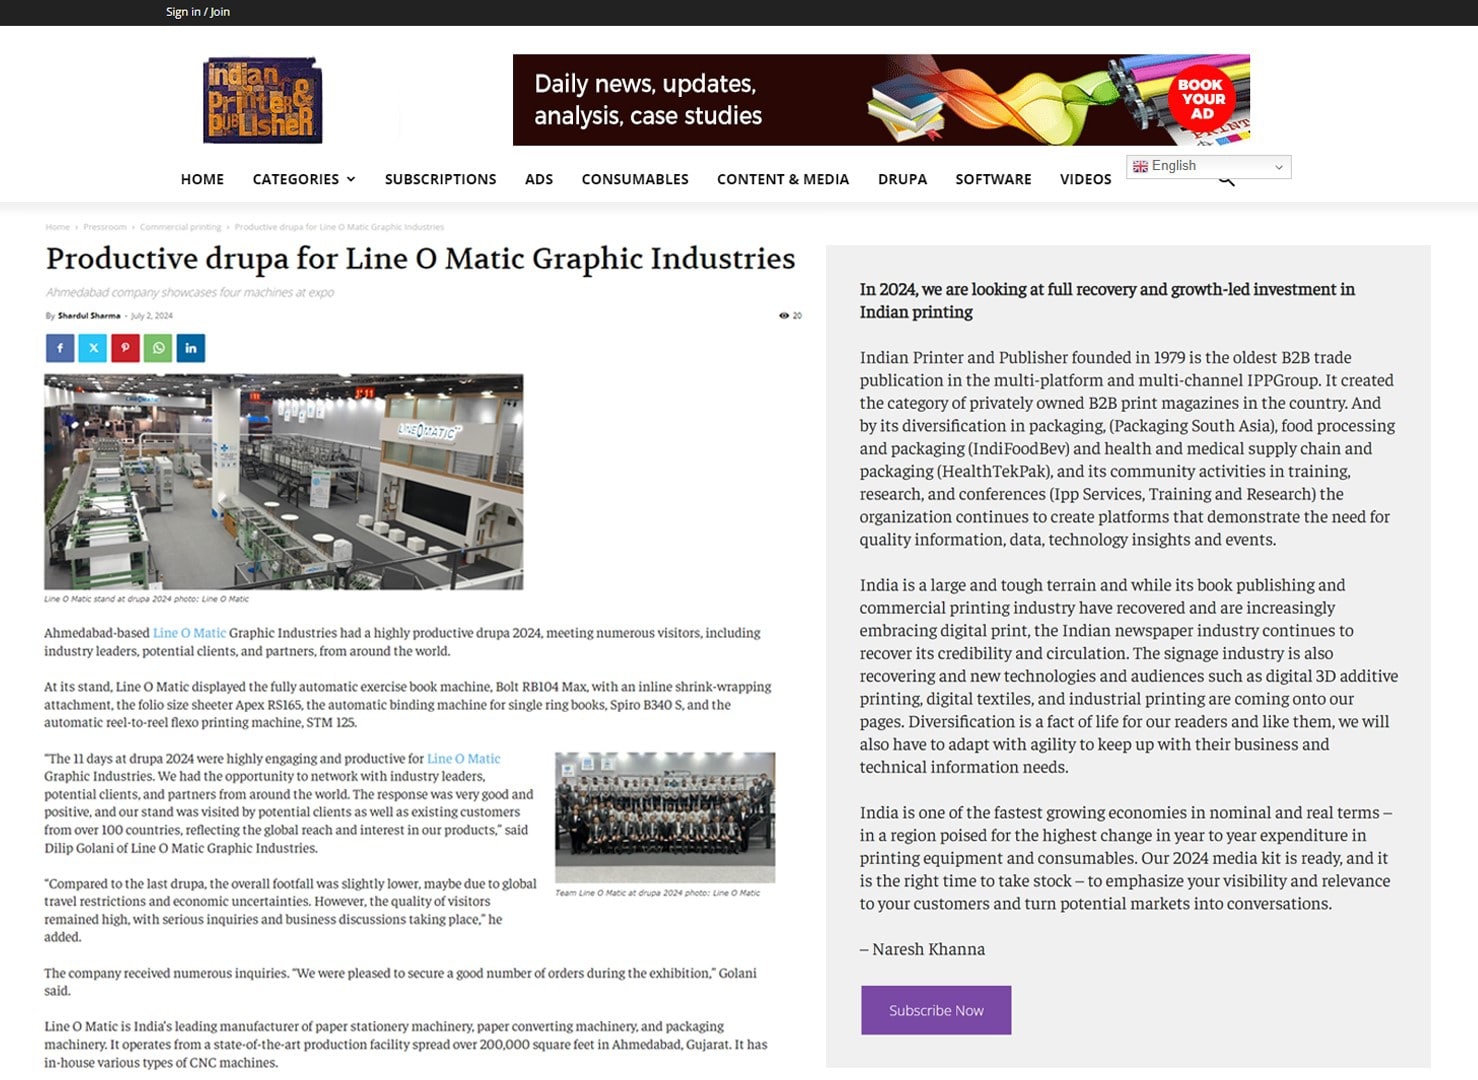Open Home breadcrumb link

58,227
